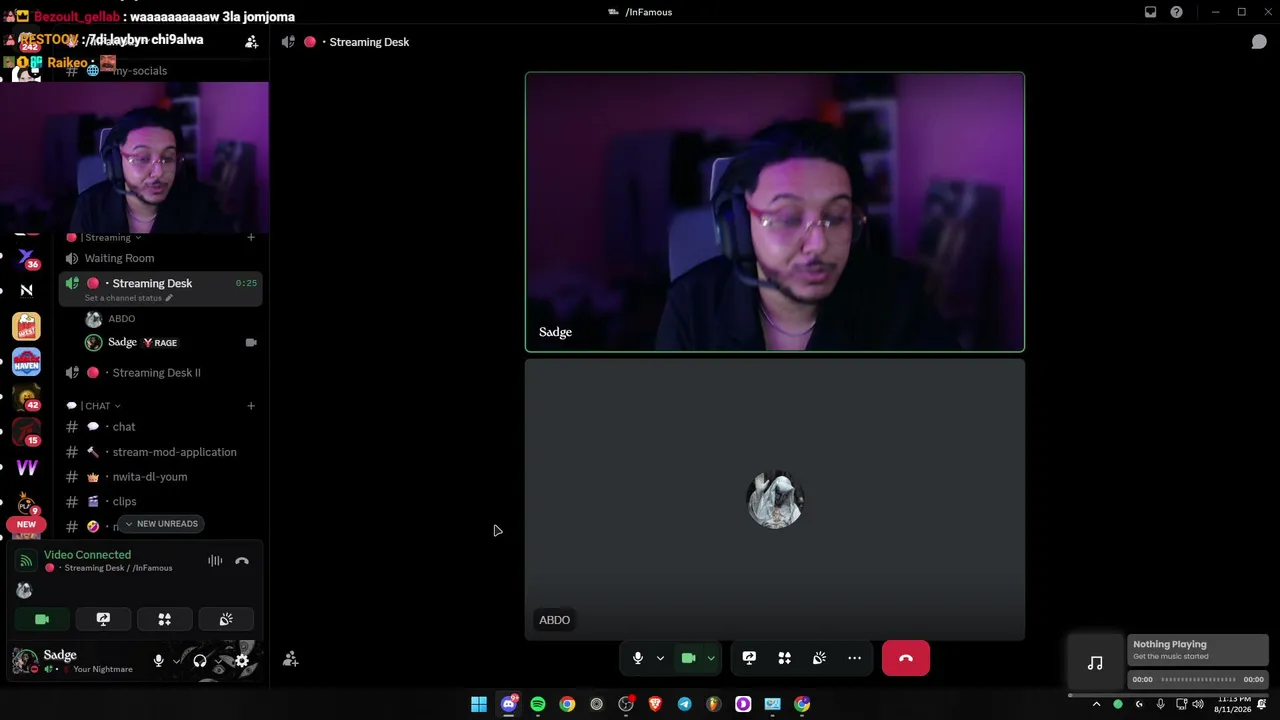The image size is (1280, 720).
Task: Share screen from the Video Connected panel
Action: tap(103, 619)
